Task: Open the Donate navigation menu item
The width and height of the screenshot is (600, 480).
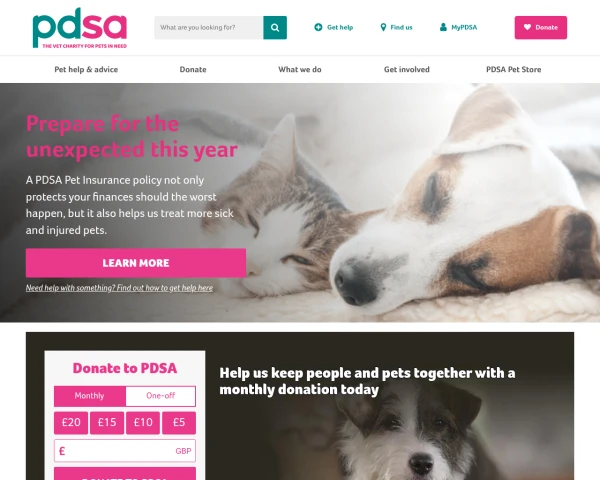Action: click(193, 69)
